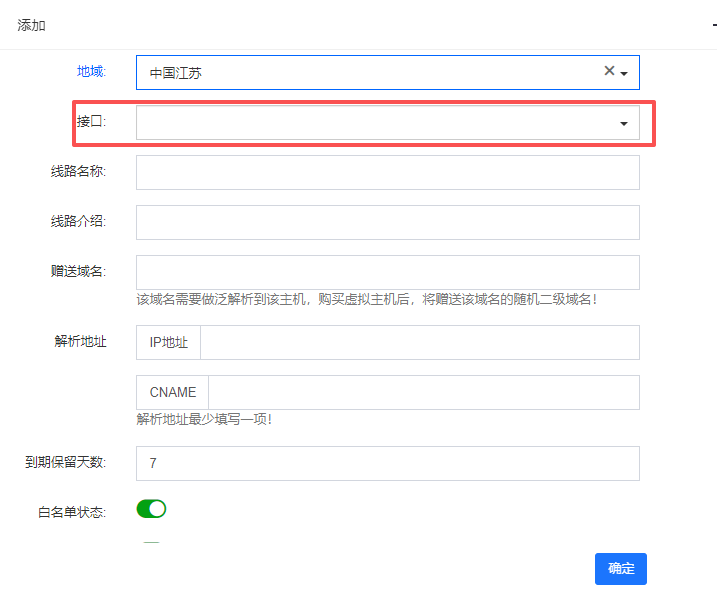Clear the selected region 中国江苏
Viewport: 717px width, 593px height.
click(609, 71)
